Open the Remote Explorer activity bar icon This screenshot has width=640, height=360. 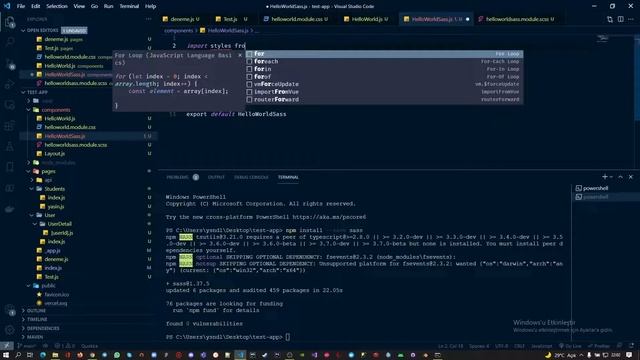(10, 105)
